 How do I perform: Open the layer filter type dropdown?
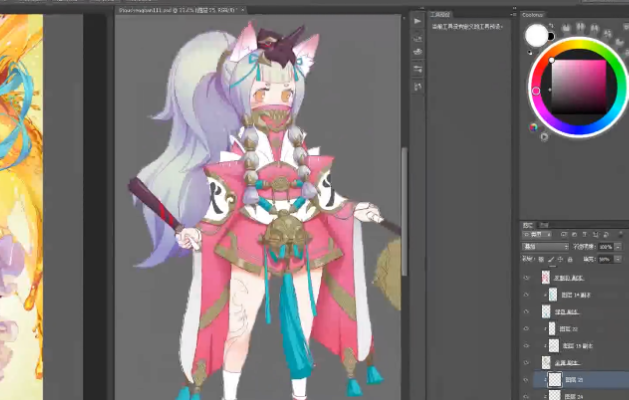point(537,234)
